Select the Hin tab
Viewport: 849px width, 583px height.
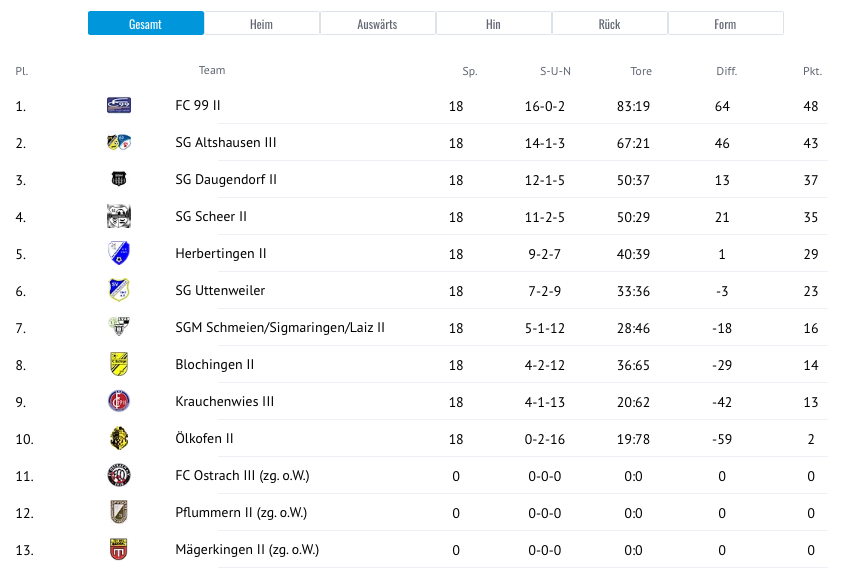(493, 22)
